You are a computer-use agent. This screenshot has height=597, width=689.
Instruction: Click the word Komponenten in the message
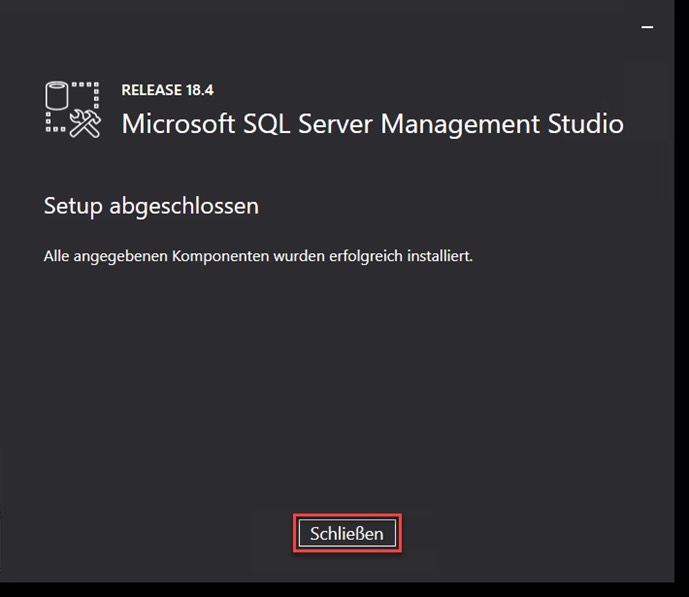220,257
